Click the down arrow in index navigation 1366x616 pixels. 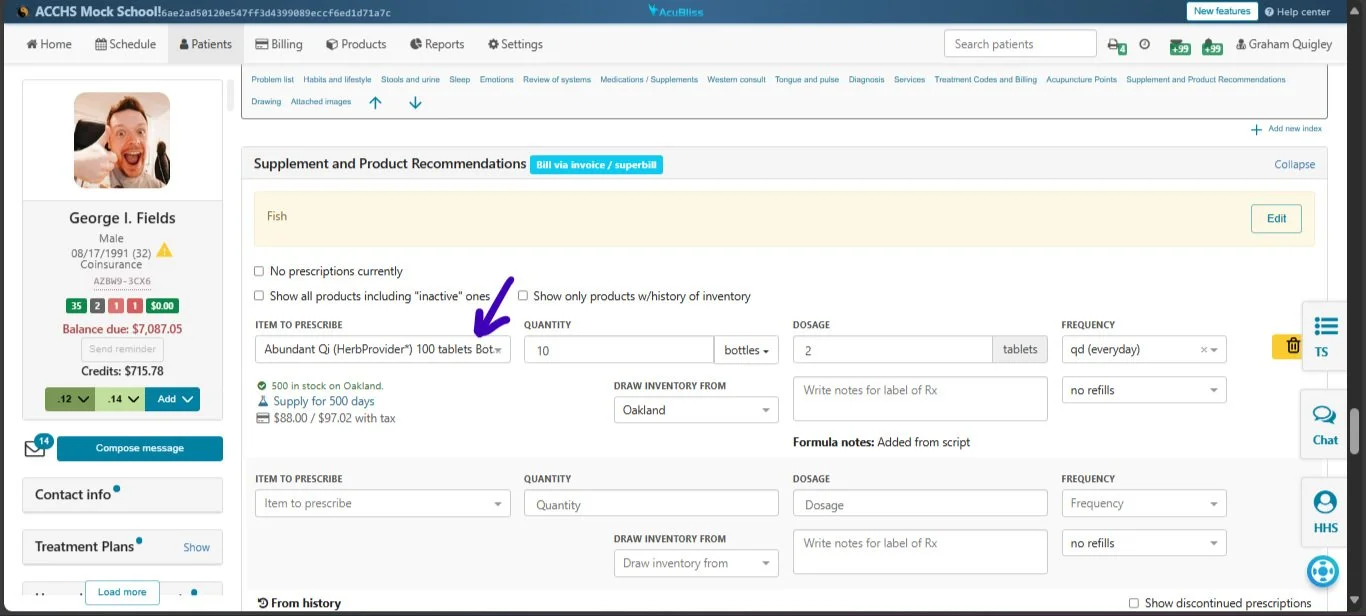coord(415,102)
